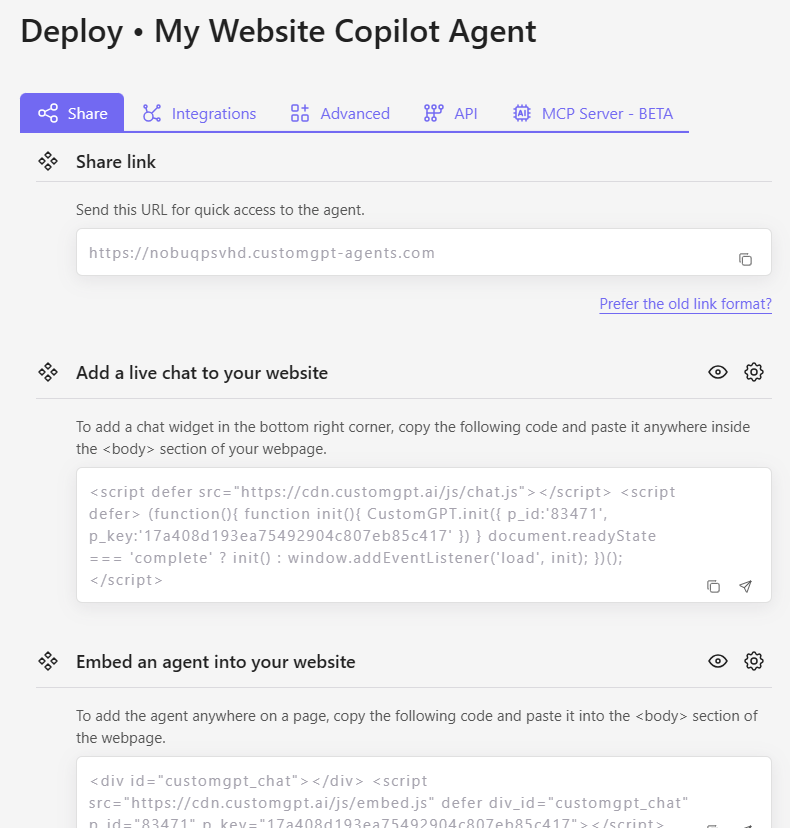Copy the live chat script code
Screen dimensions: 790x828
point(713,587)
